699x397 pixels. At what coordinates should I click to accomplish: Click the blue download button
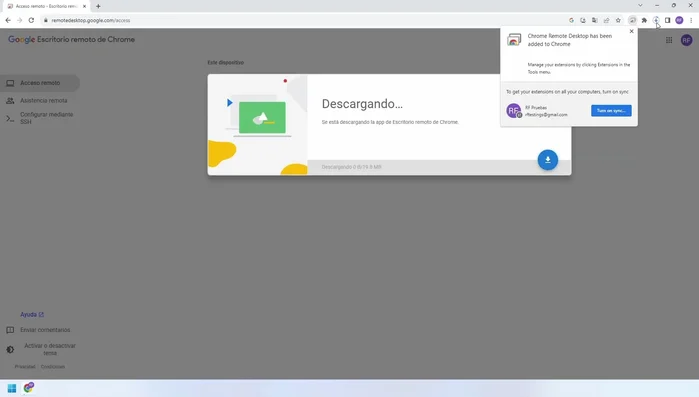[x=547, y=160]
